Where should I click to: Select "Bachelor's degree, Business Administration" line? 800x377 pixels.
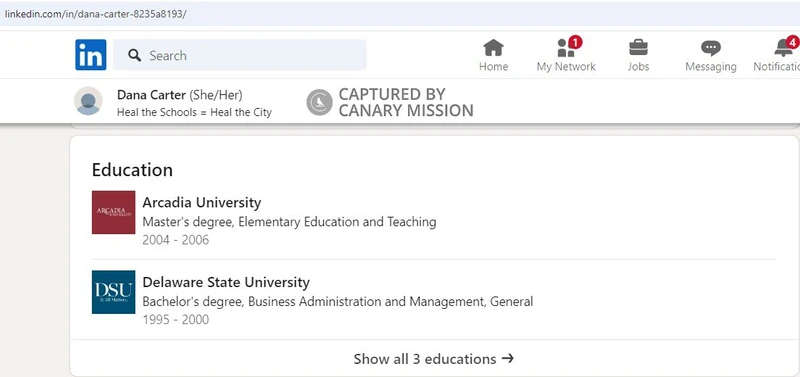338,301
